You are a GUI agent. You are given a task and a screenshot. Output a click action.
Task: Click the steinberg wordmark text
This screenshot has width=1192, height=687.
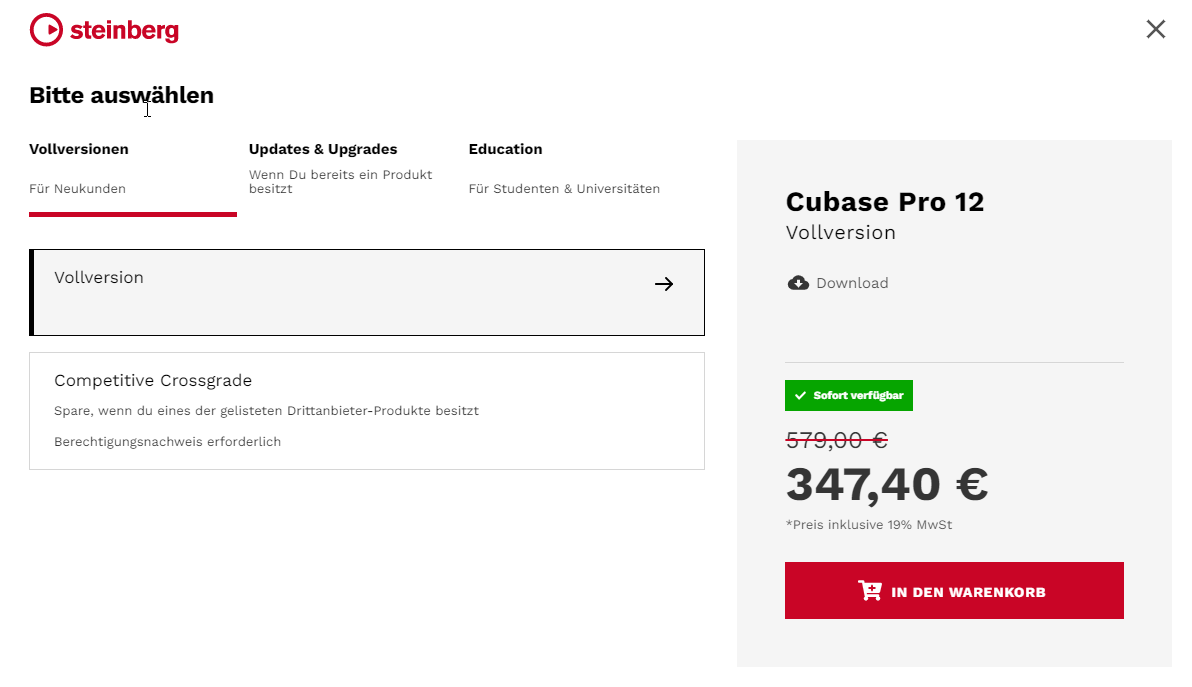tap(124, 31)
